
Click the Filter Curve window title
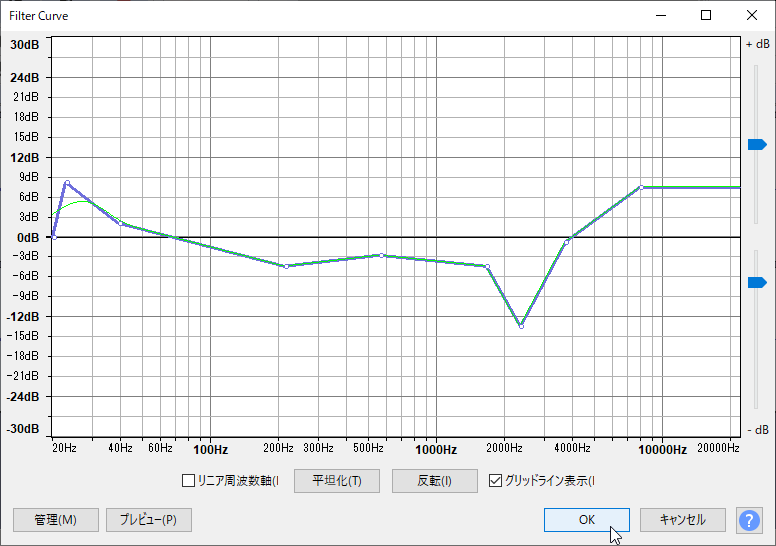(39, 16)
